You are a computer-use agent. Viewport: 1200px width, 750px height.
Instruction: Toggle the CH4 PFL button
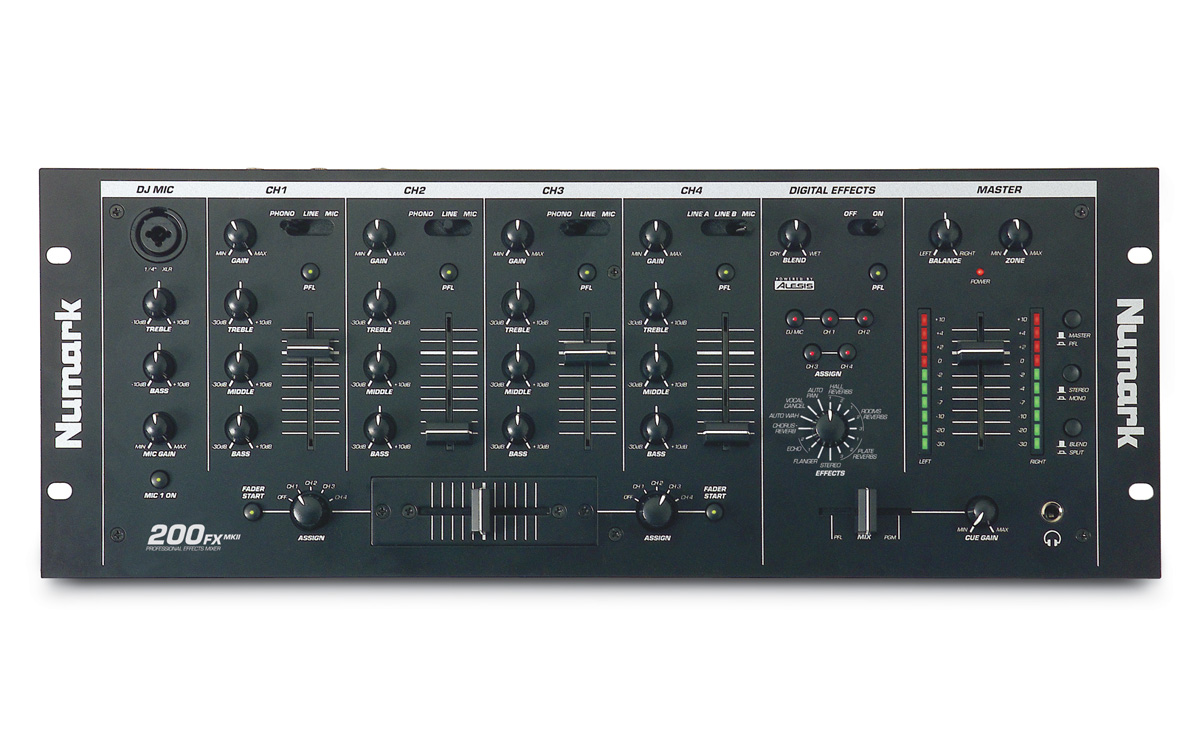725,272
